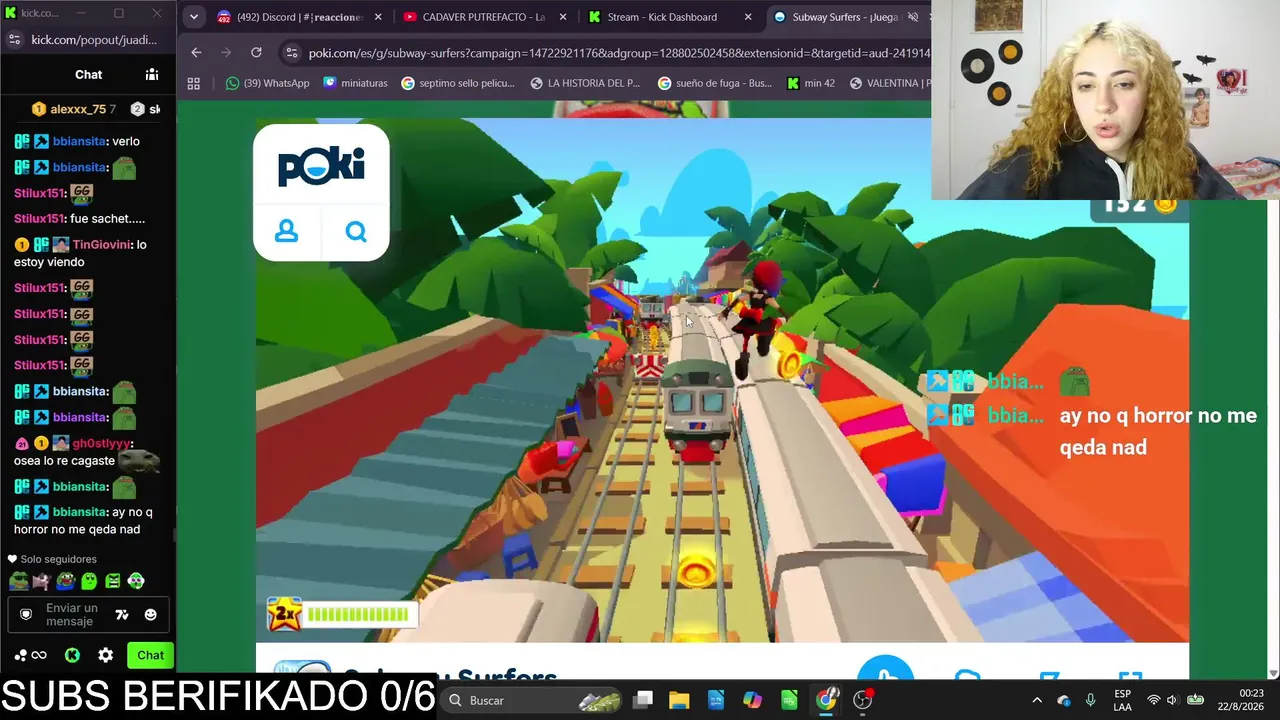This screenshot has width=1280, height=720.
Task: Click username TinGiovini in chat
Action: click(102, 244)
